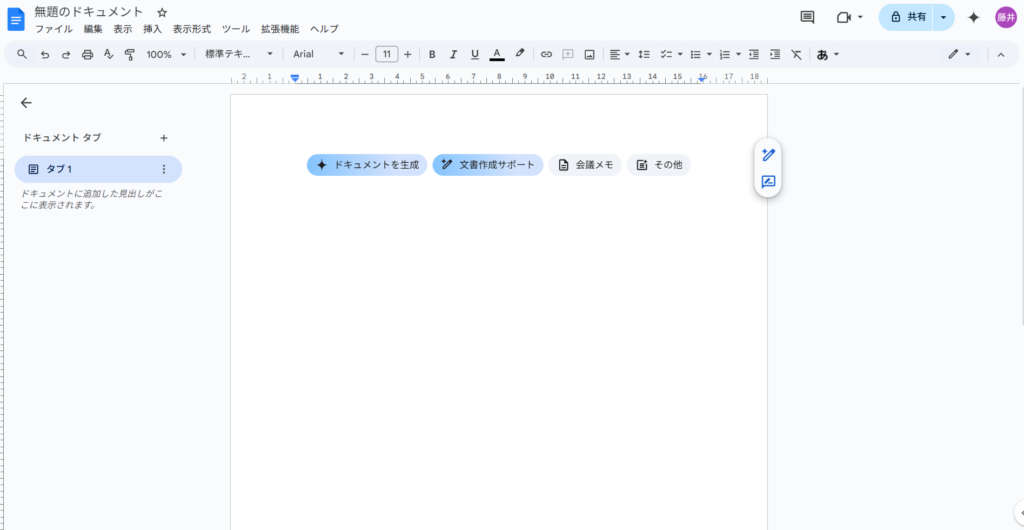Open the Google Docs home icon
Image resolution: width=1024 pixels, height=530 pixels.
click(x=16, y=20)
